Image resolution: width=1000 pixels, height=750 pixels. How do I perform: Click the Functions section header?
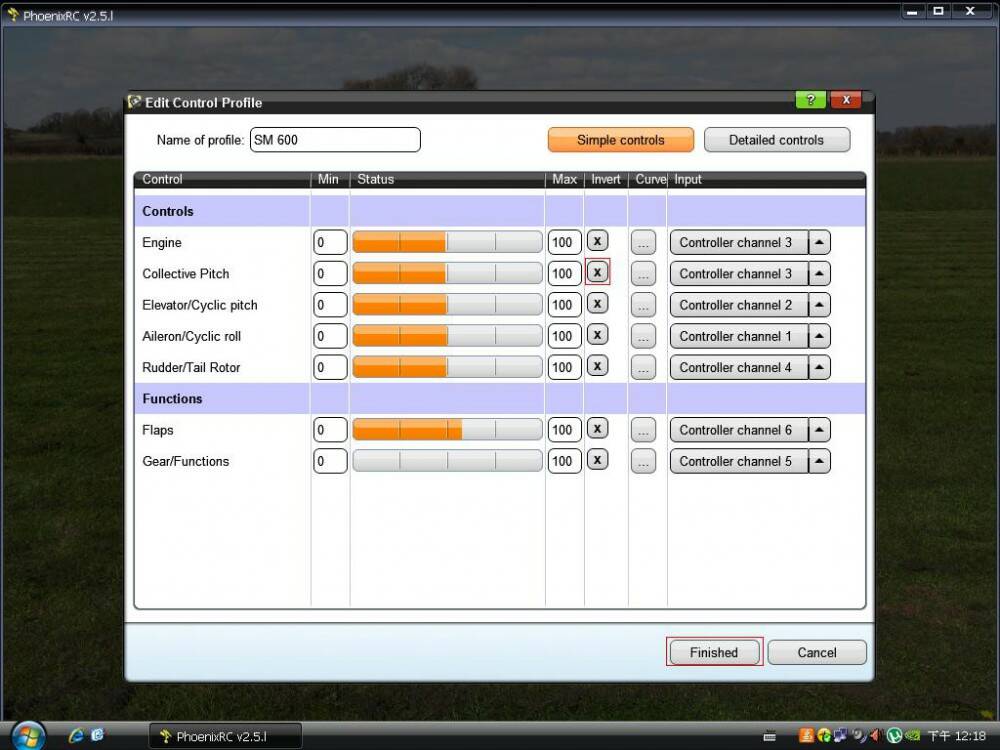[x=172, y=399]
